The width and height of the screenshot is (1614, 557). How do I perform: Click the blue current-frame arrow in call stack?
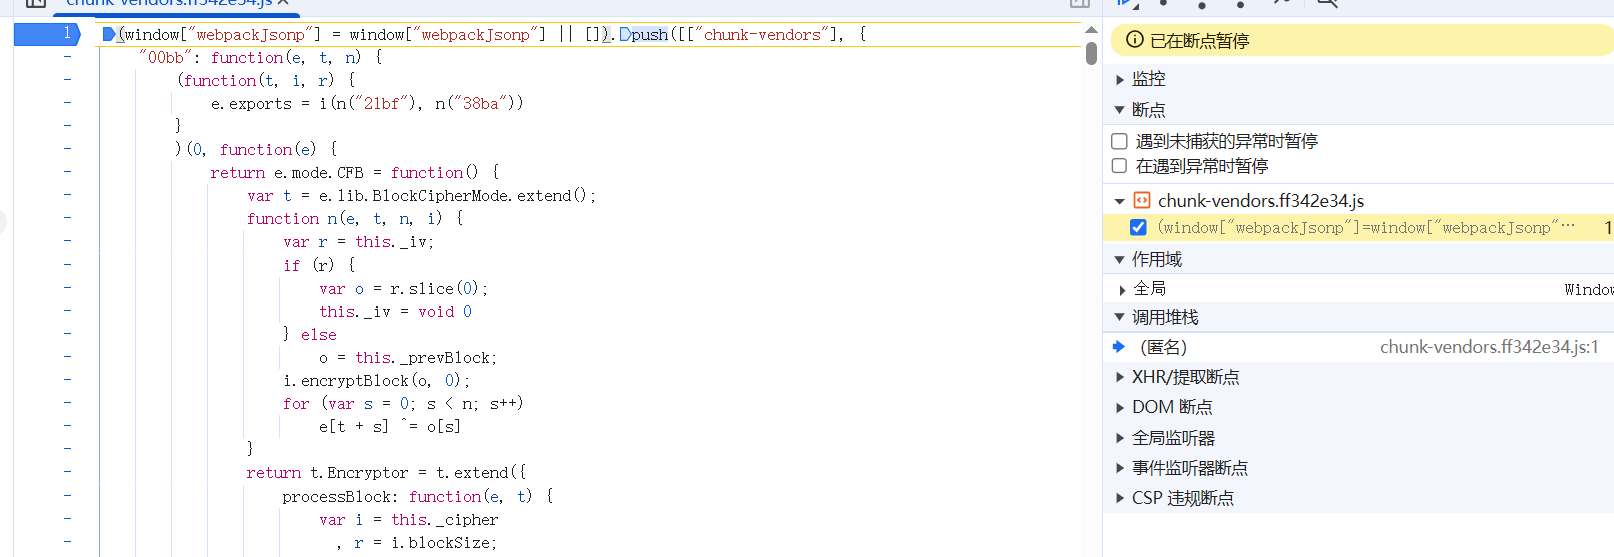point(1119,347)
